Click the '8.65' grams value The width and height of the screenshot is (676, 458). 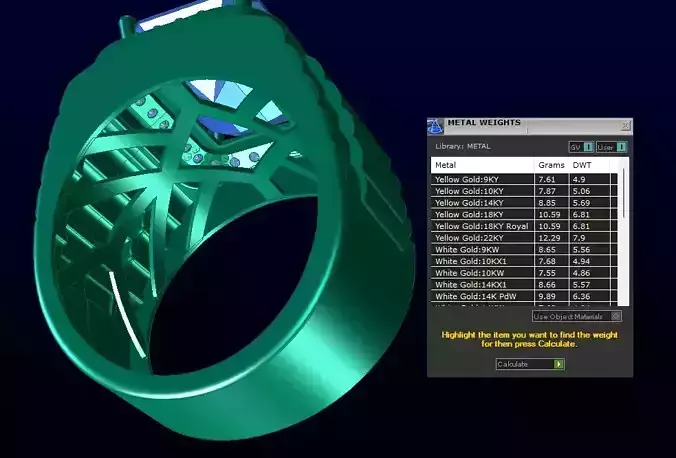(x=547, y=249)
